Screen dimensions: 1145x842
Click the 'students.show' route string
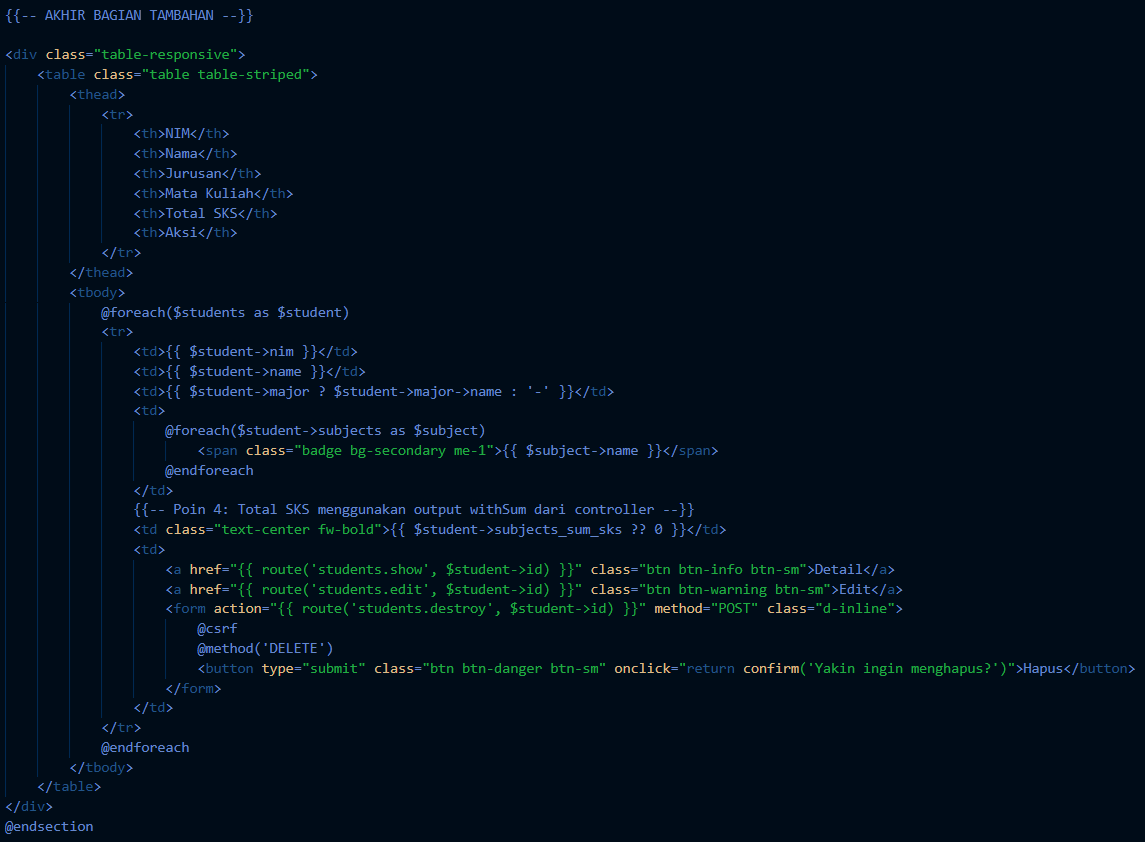coord(370,570)
